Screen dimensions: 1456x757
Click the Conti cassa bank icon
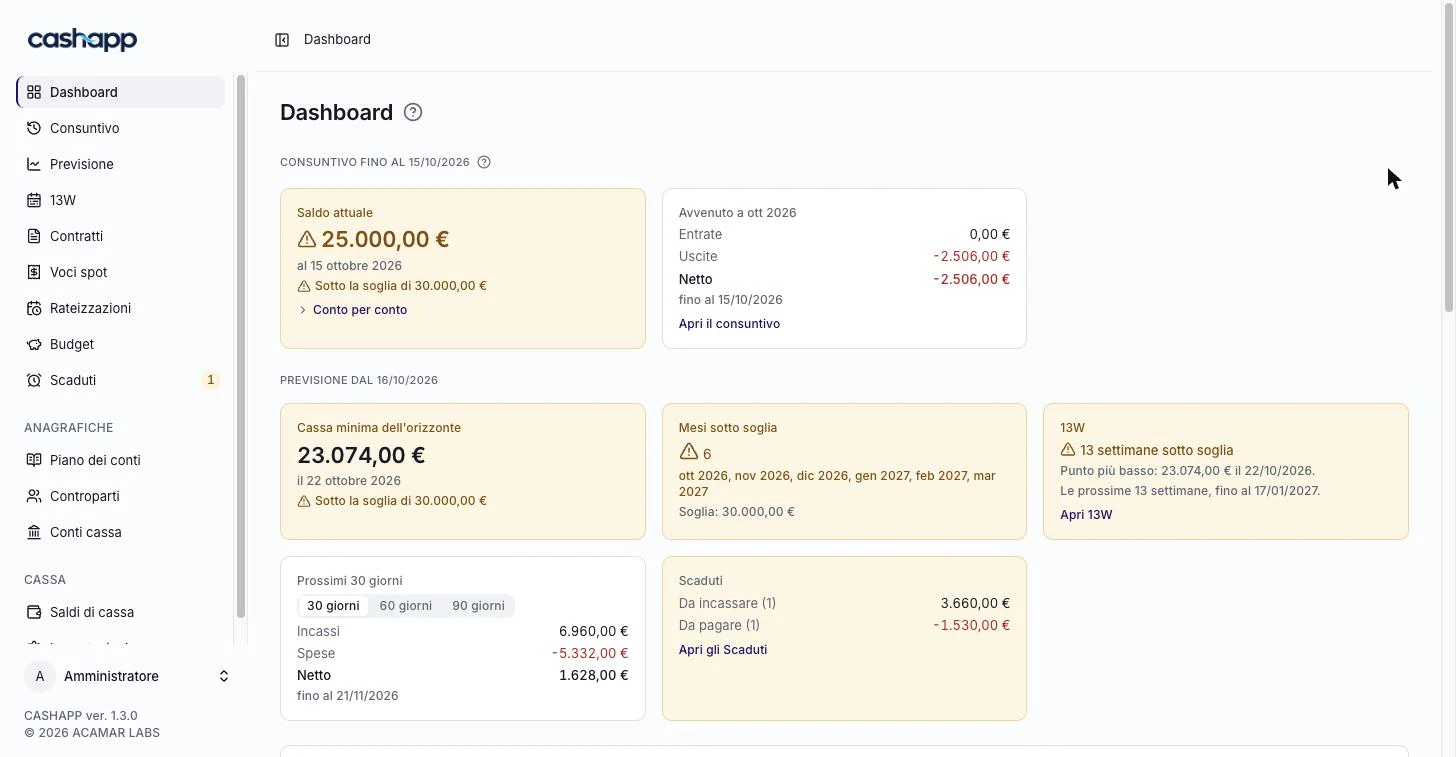pyautogui.click(x=34, y=532)
